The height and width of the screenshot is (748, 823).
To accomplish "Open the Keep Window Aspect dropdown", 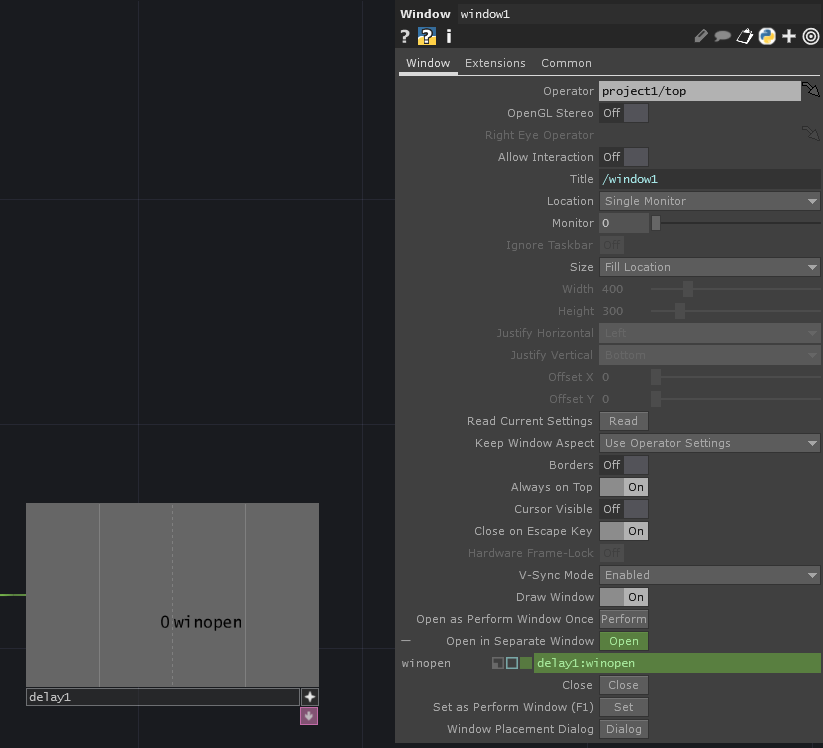I will (709, 443).
